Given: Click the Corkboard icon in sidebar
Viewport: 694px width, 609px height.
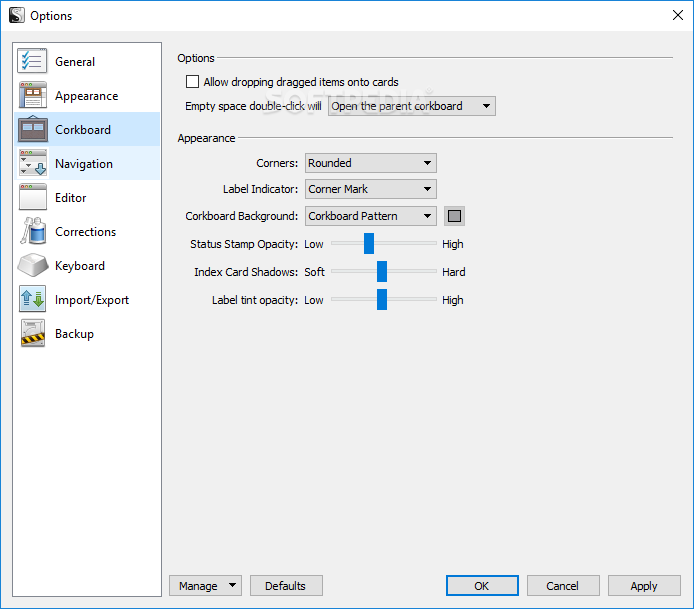Looking at the screenshot, I should 32,129.
